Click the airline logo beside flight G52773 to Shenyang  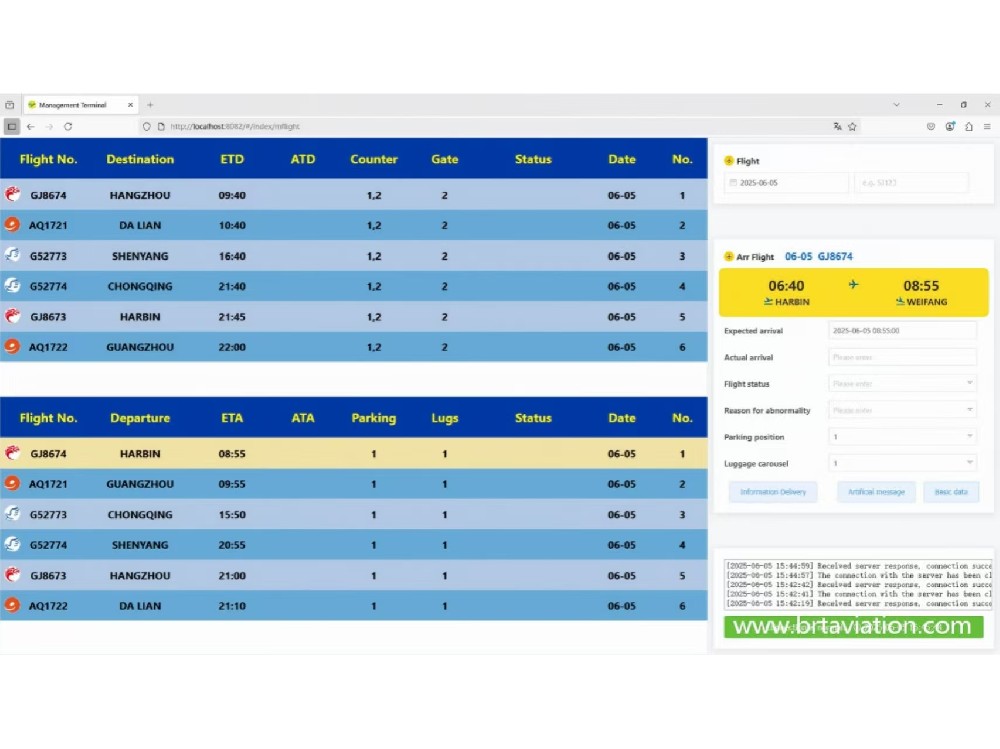pyautogui.click(x=12, y=255)
